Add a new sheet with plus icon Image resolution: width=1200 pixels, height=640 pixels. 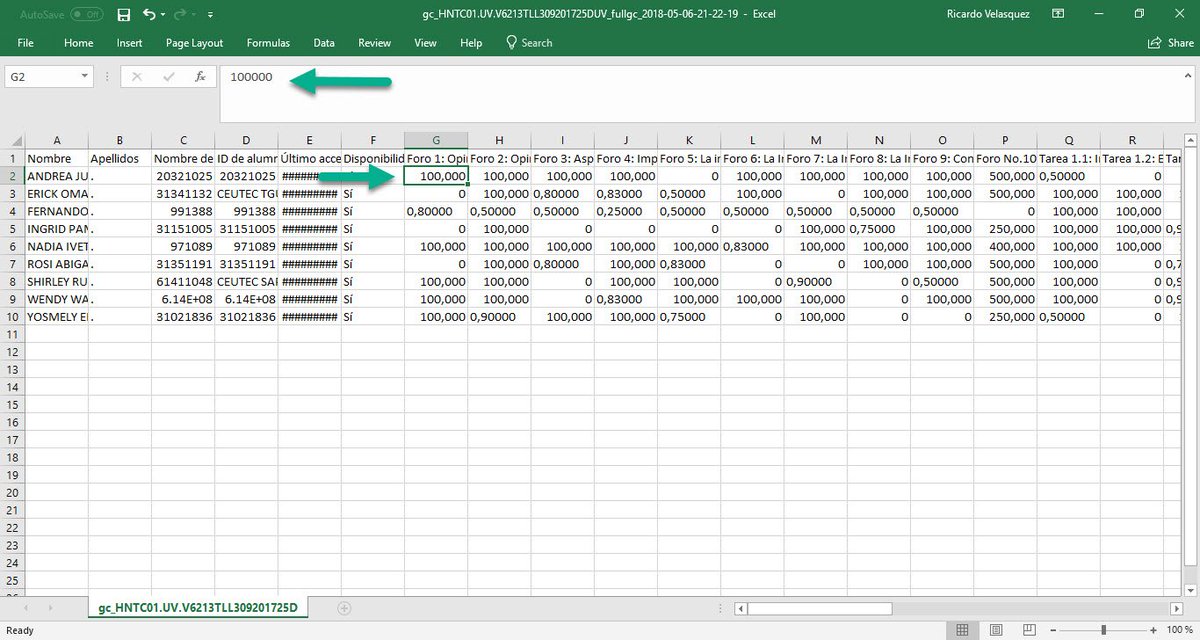pos(344,608)
